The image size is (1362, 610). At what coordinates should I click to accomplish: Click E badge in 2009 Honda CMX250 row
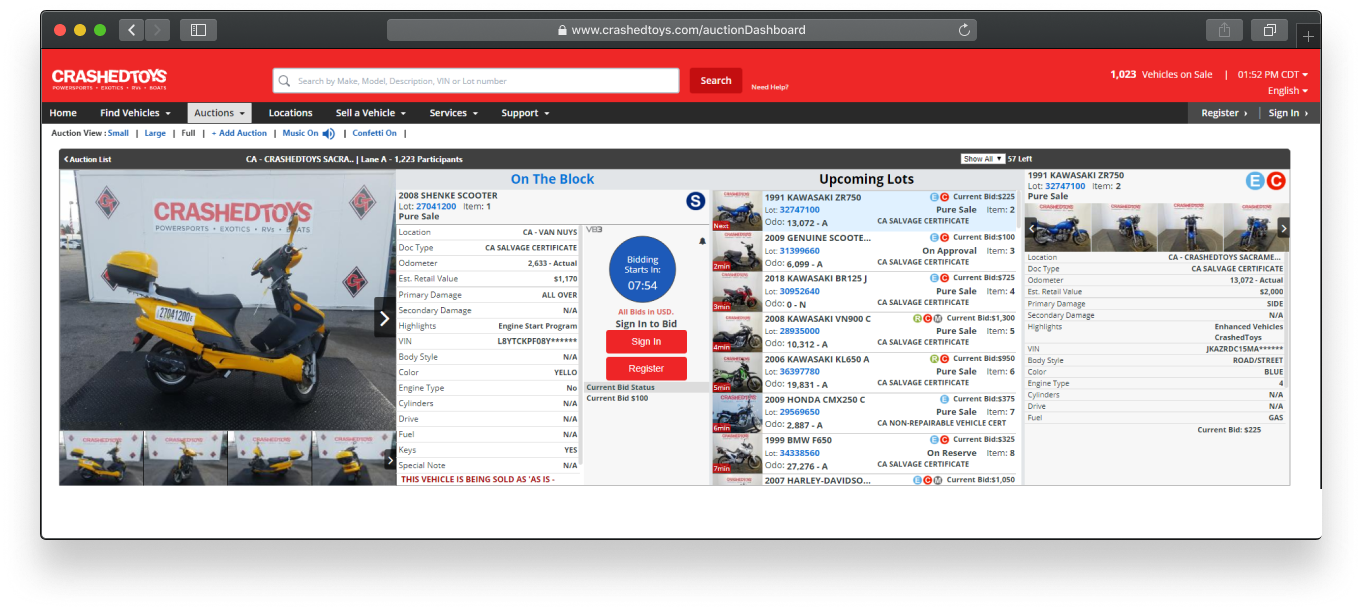tap(945, 399)
